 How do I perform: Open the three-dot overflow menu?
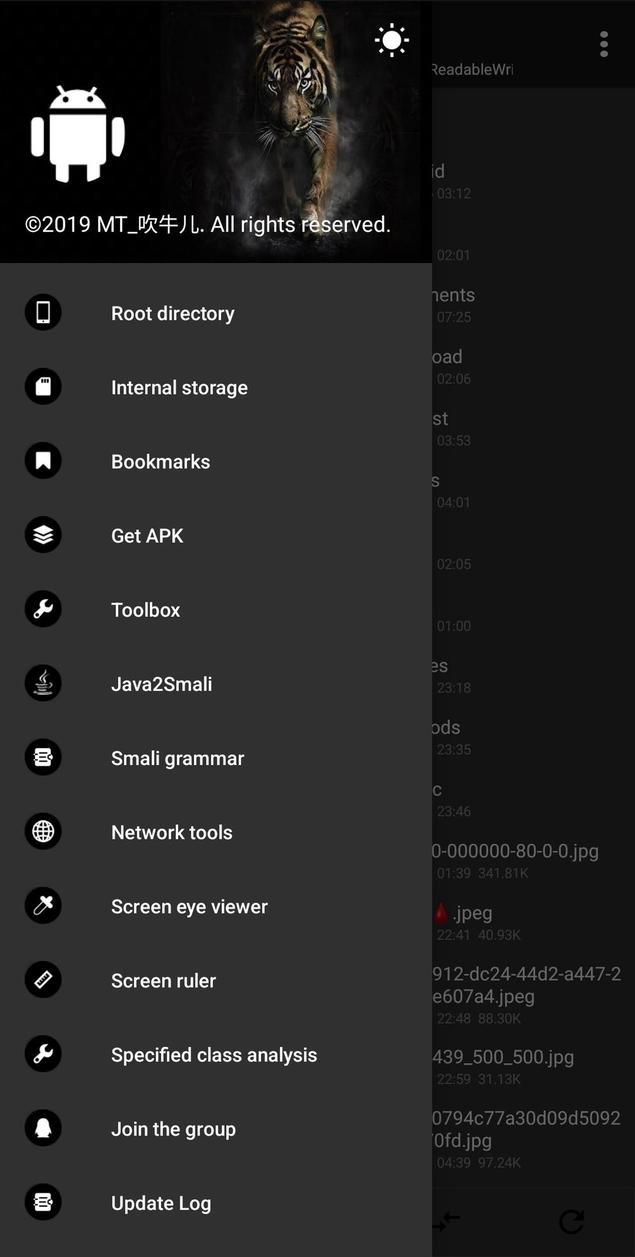tap(604, 44)
